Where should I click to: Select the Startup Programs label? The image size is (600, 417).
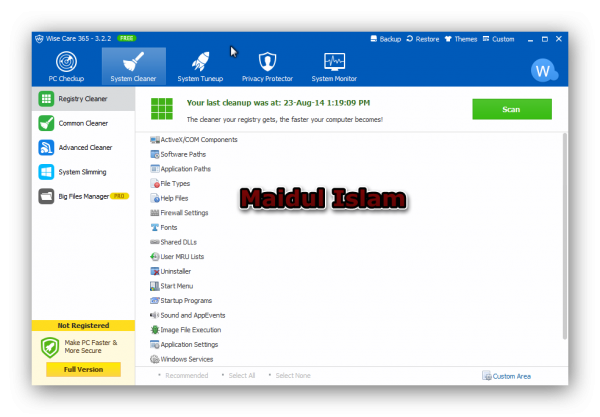[x=186, y=301]
